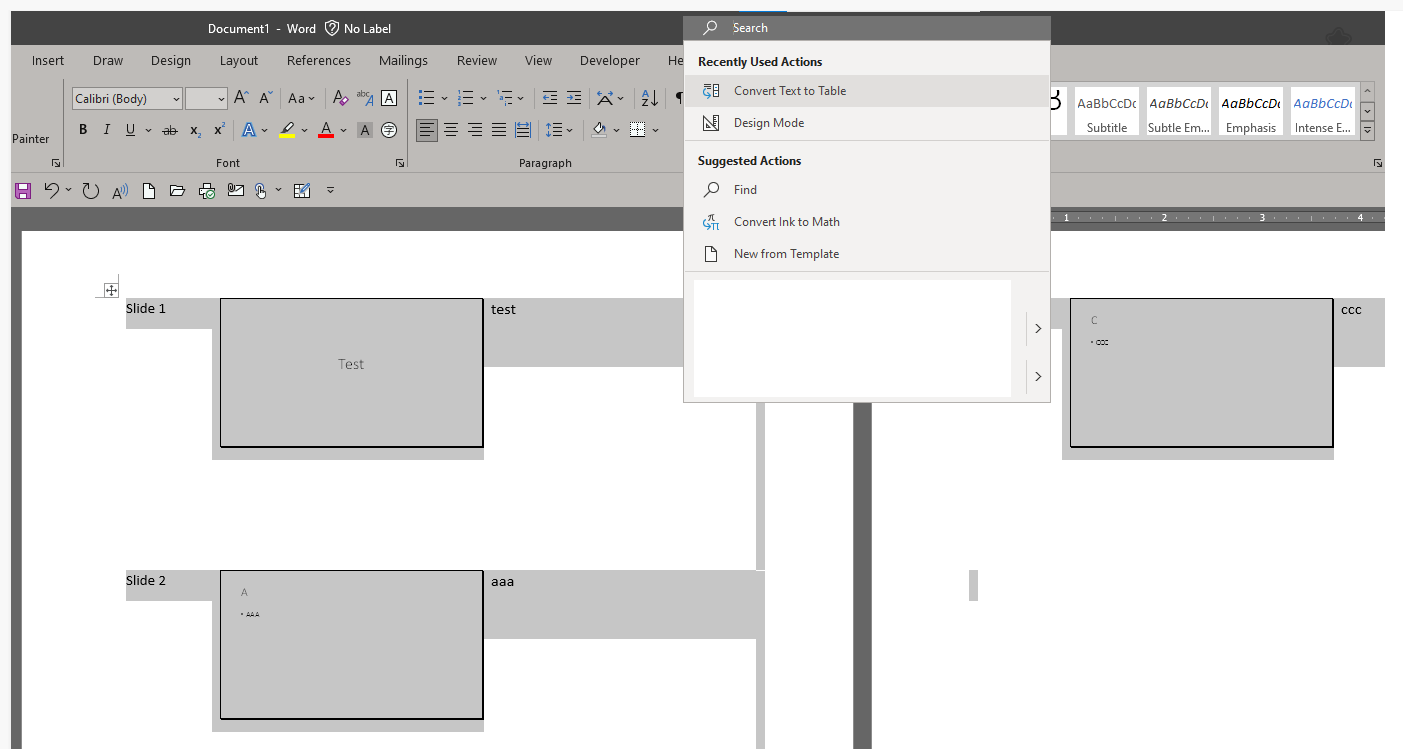The image size is (1403, 749).
Task: Toggle Align Right paragraph alignment
Action: pyautogui.click(x=475, y=130)
